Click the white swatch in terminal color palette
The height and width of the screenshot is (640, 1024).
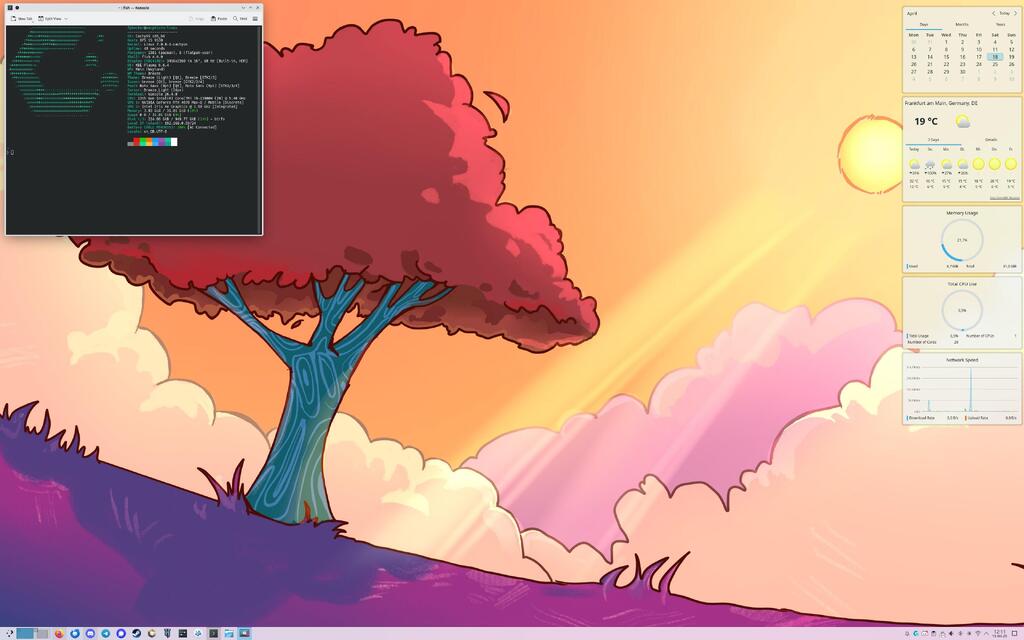[174, 142]
